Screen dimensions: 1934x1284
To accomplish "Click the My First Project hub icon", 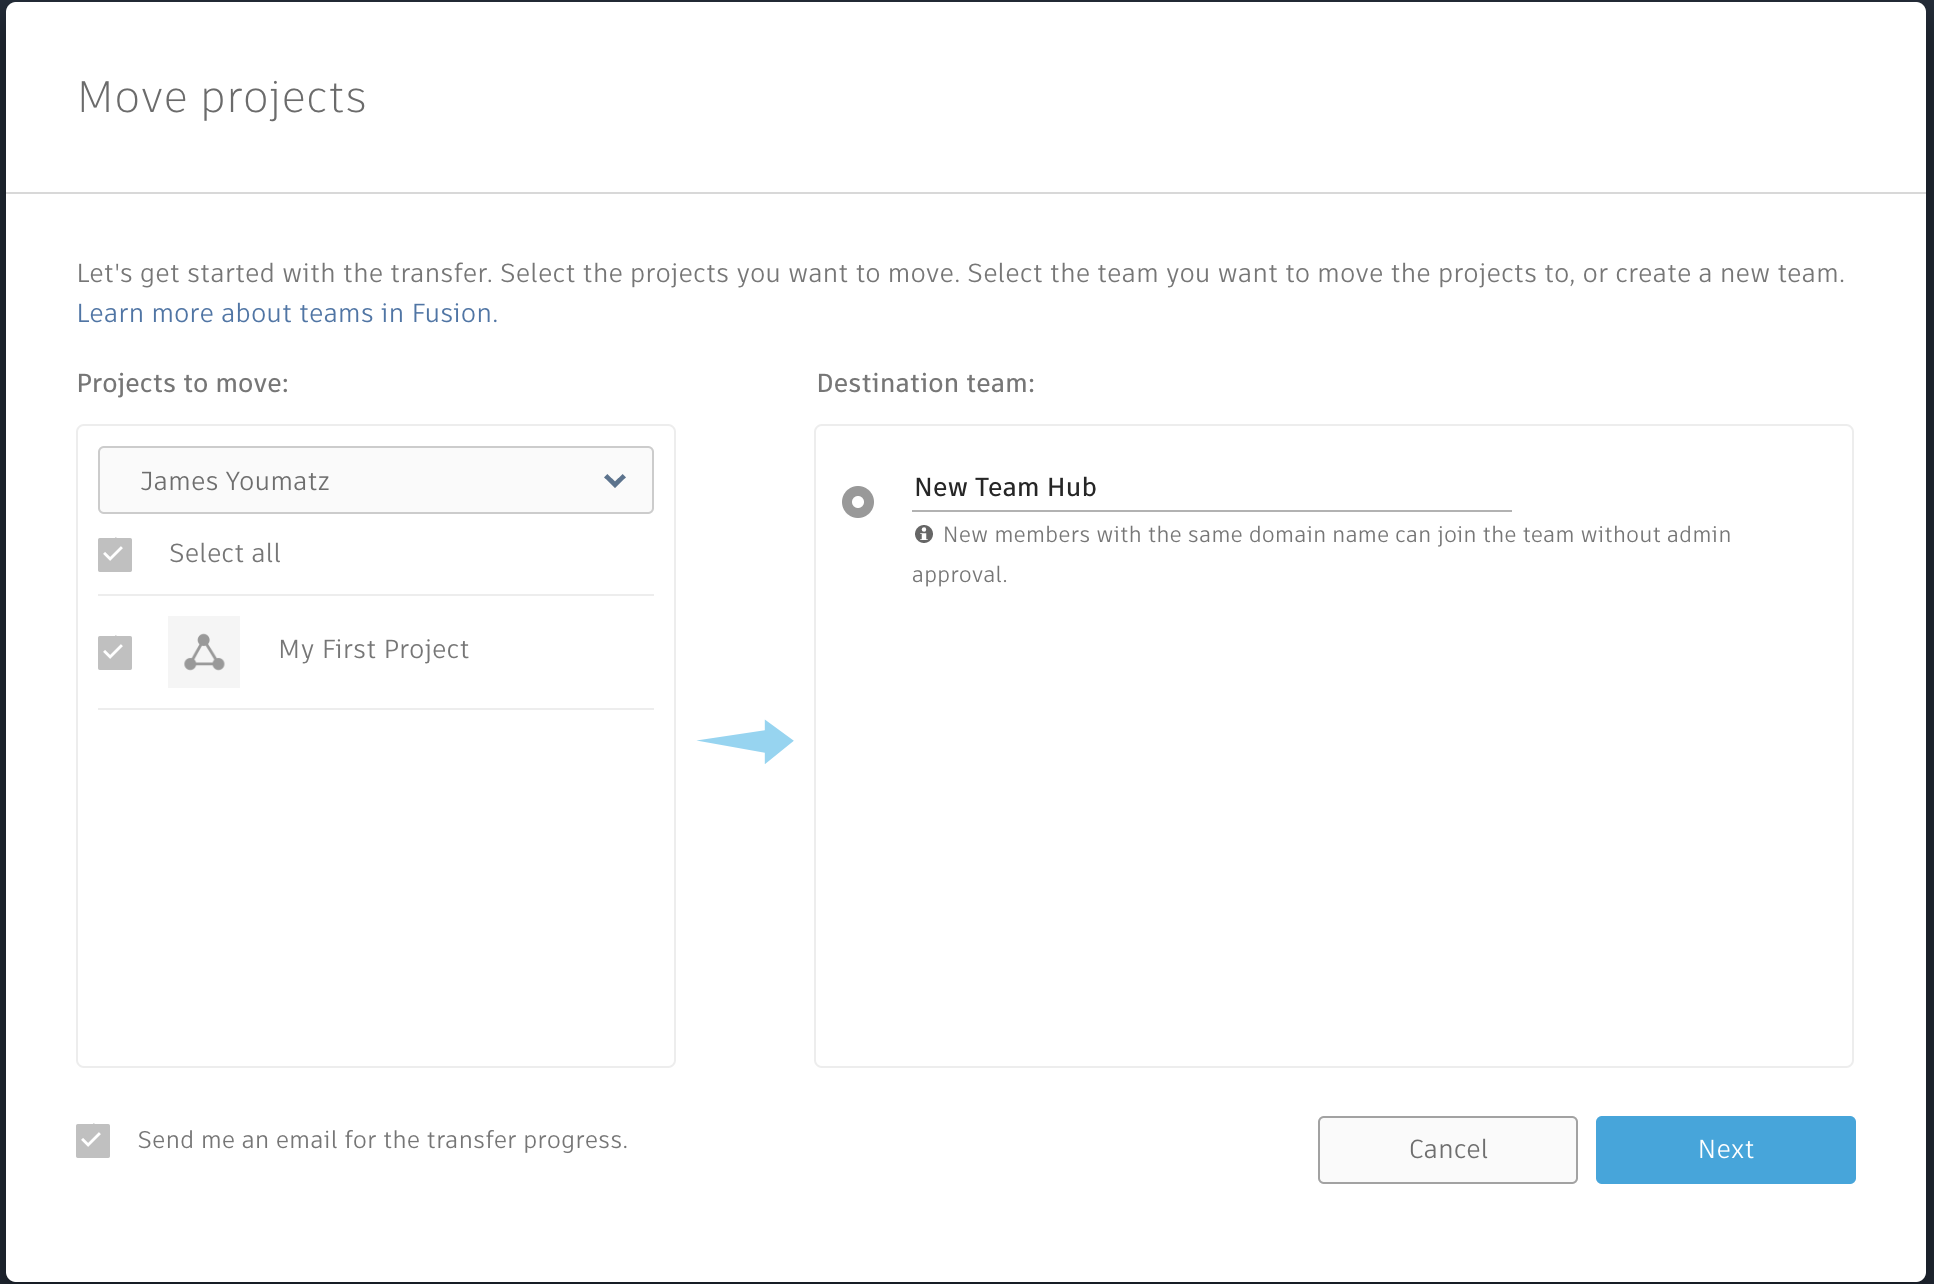I will [204, 652].
